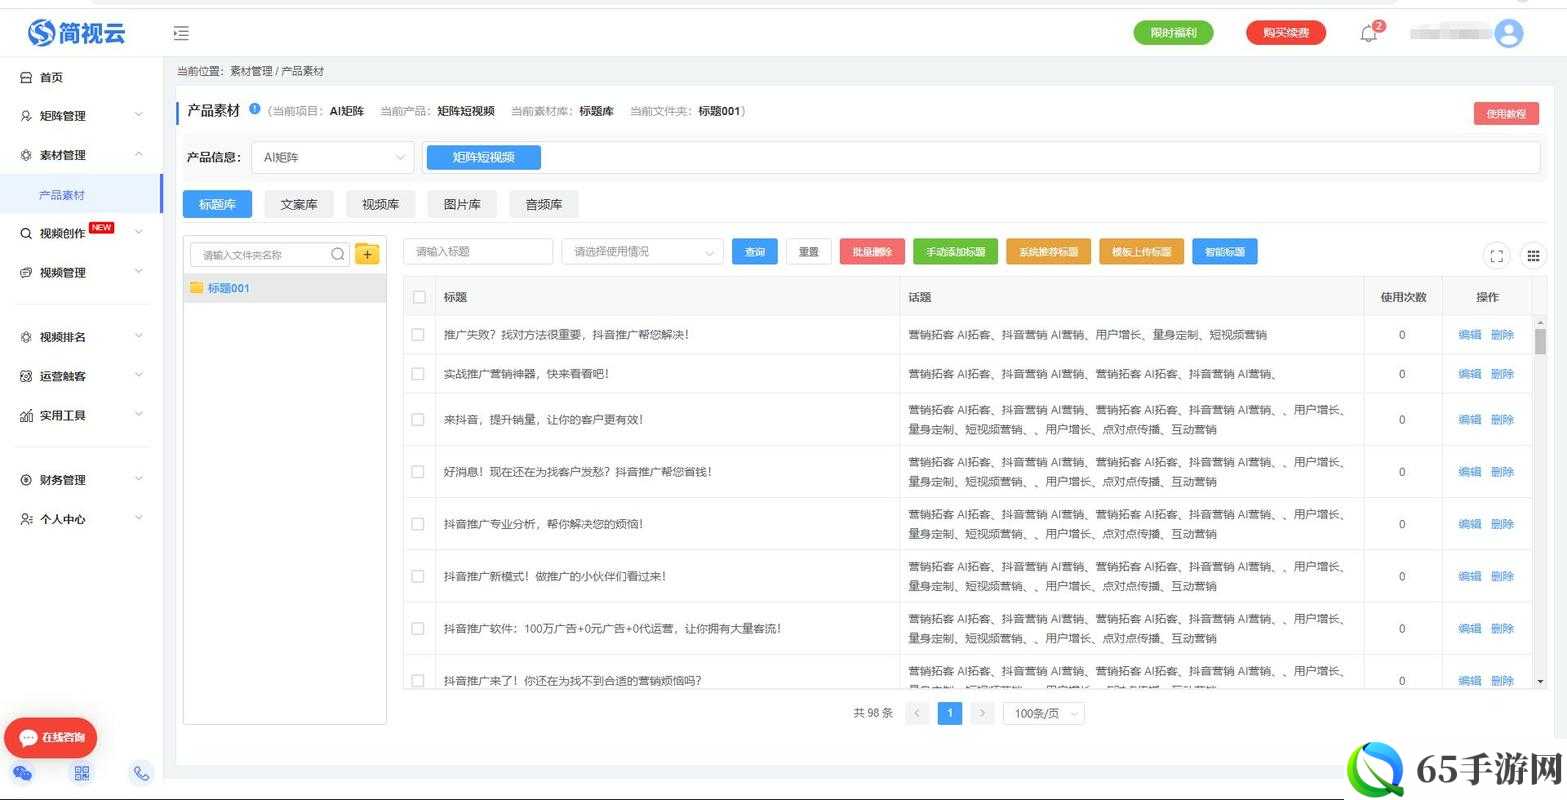The height and width of the screenshot is (800, 1567).
Task: Open the AI矩阵 product dropdown
Action: (332, 157)
